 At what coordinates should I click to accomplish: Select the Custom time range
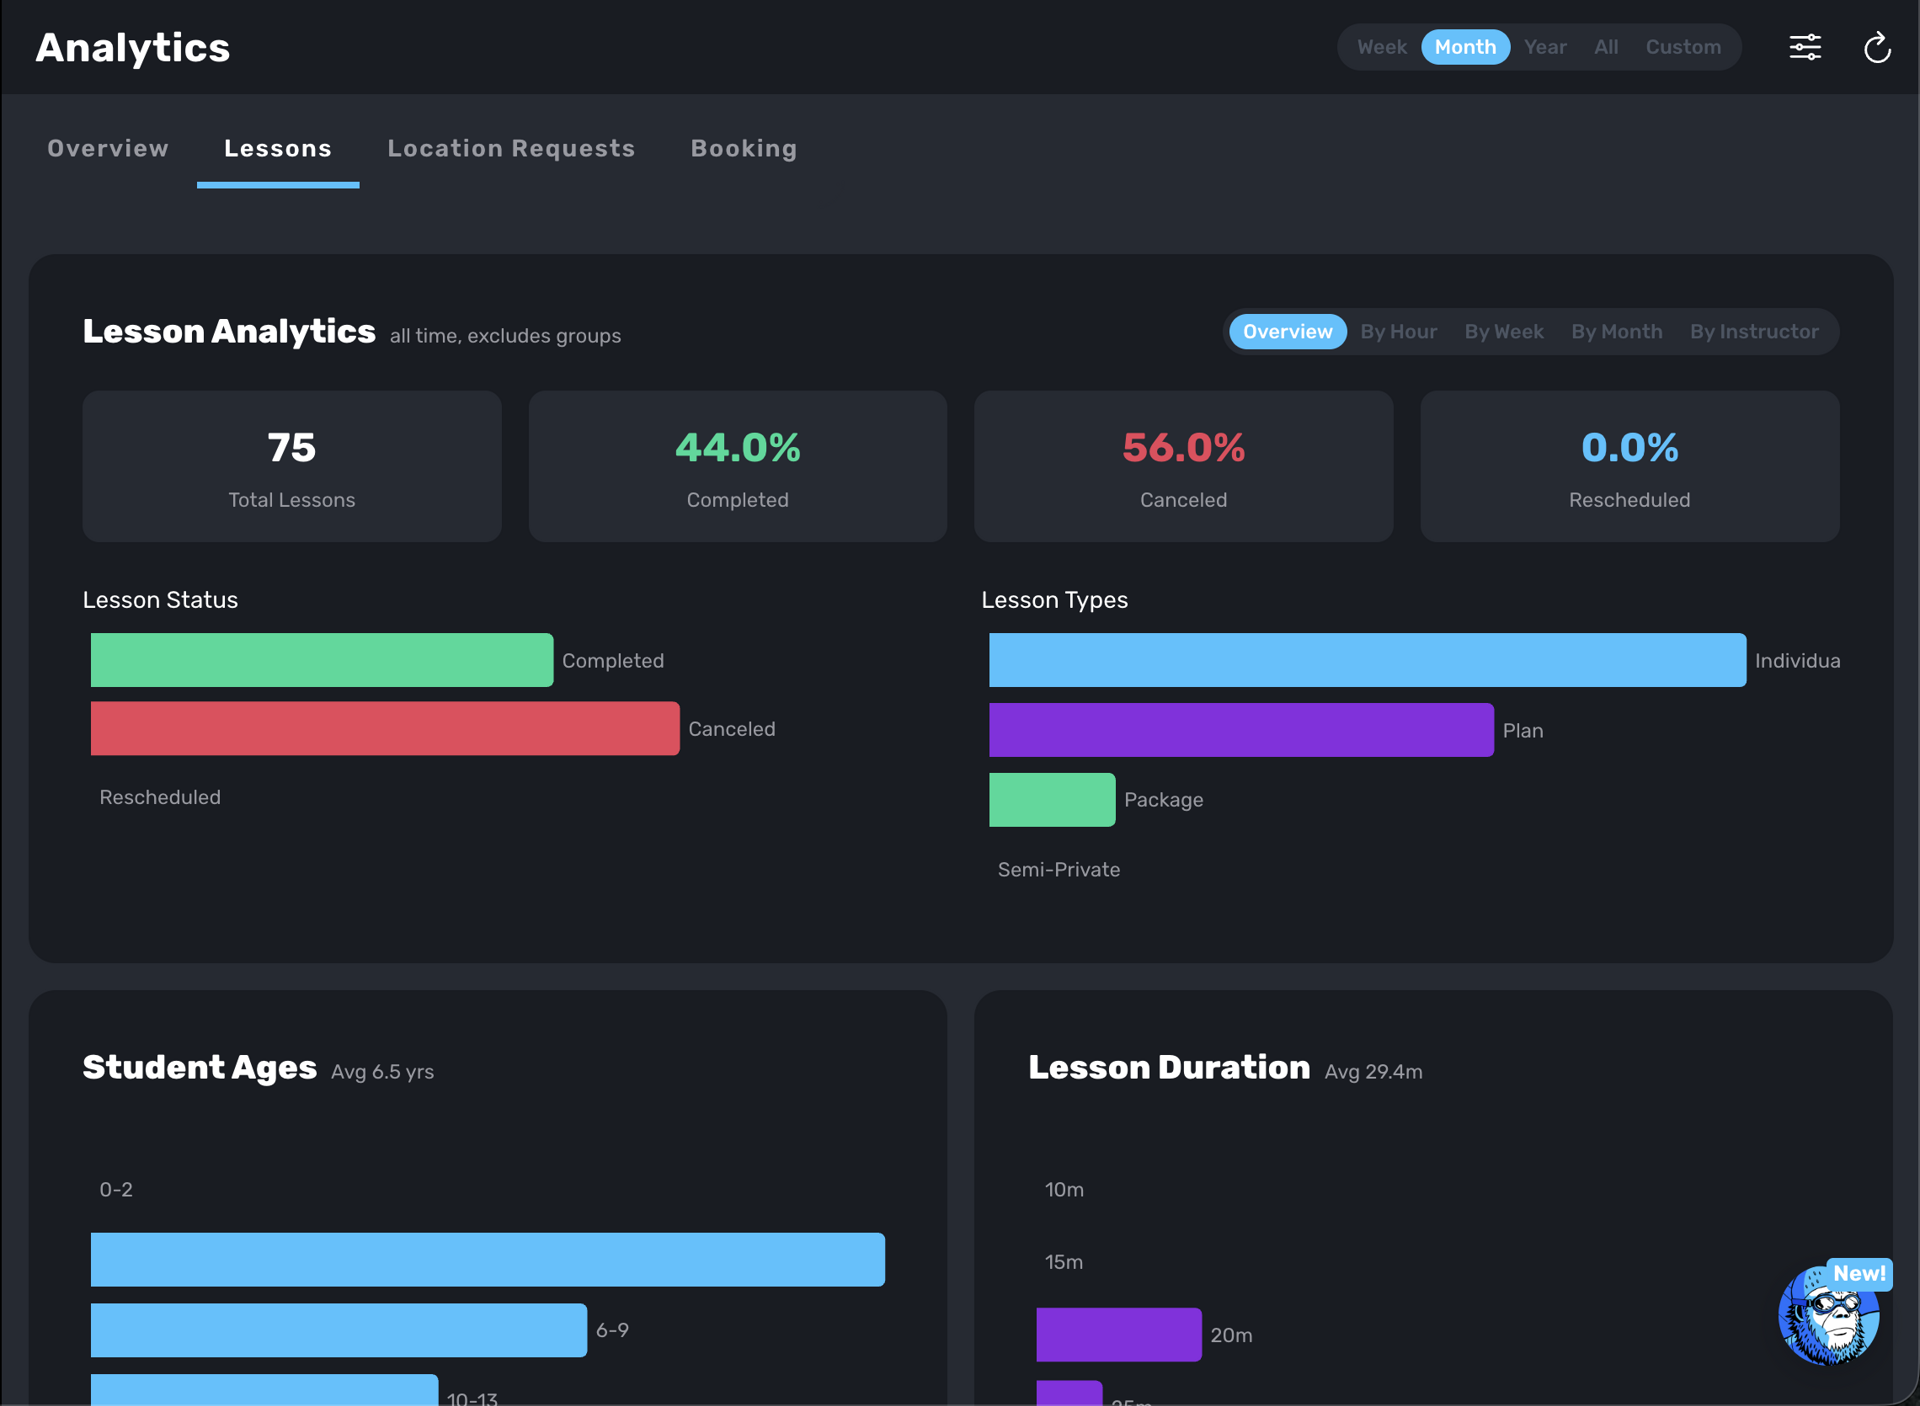[x=1683, y=47]
